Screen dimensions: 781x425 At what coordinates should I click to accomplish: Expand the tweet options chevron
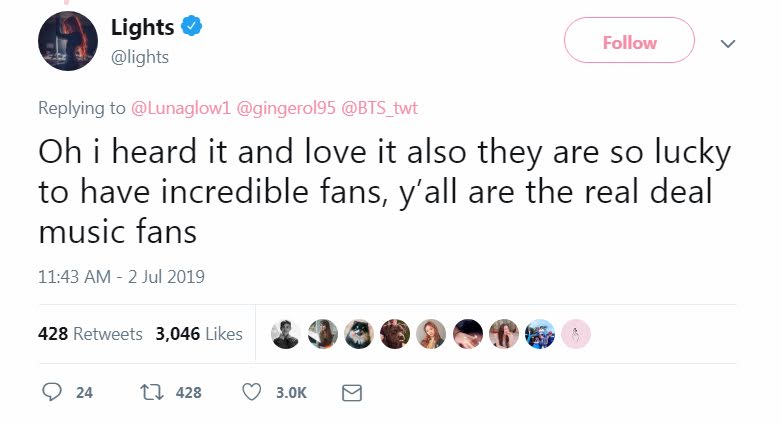pyautogui.click(x=728, y=44)
